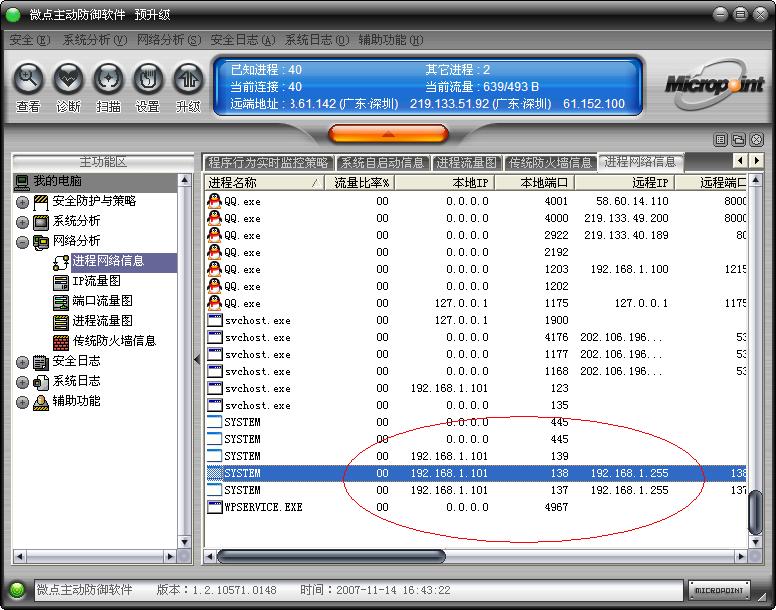Click the 系统分析 tree icon
Screen dimensions: 776x610
point(41,222)
